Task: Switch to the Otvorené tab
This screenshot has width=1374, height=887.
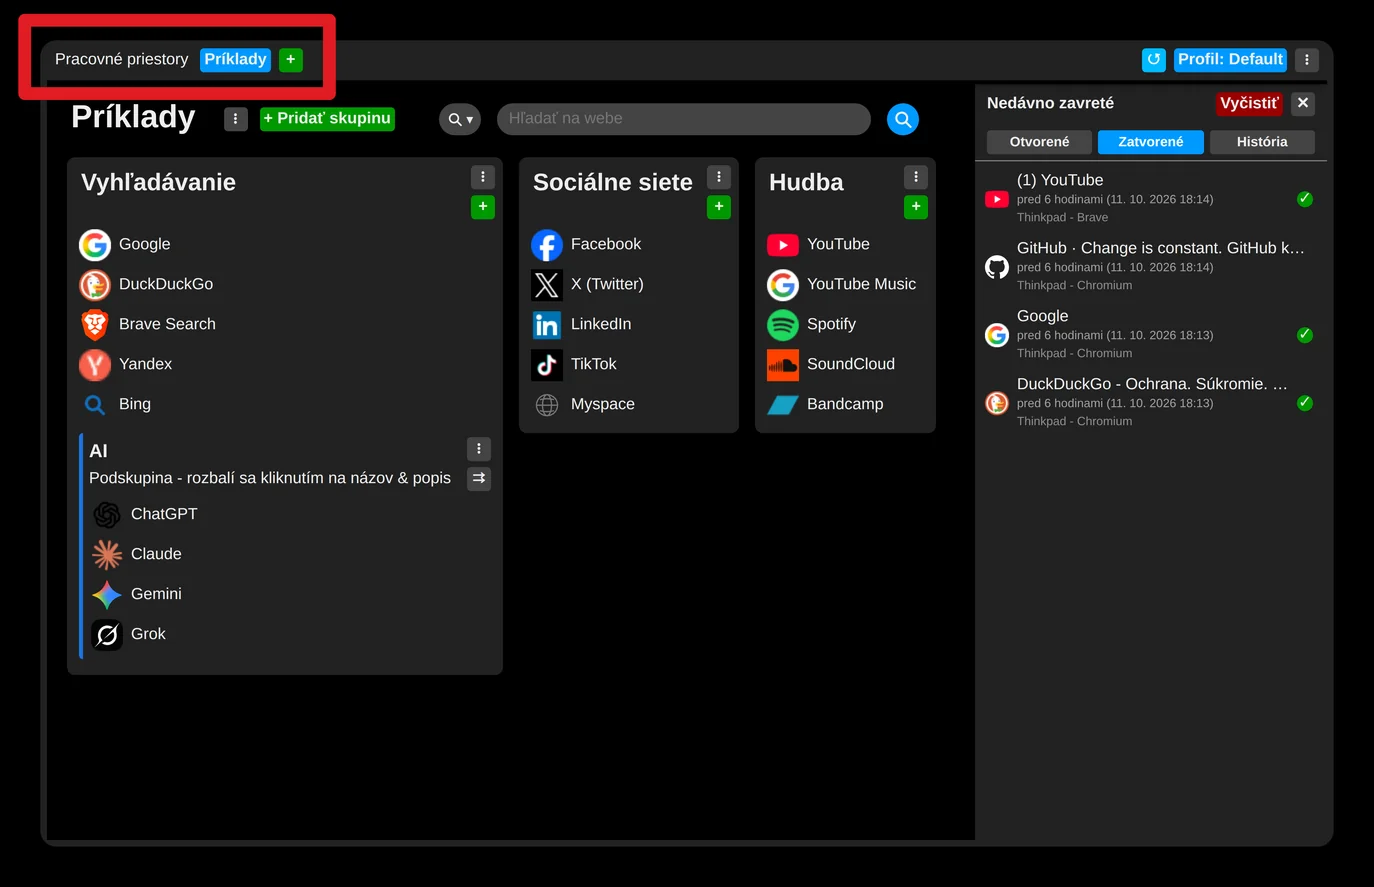Action: click(1039, 142)
